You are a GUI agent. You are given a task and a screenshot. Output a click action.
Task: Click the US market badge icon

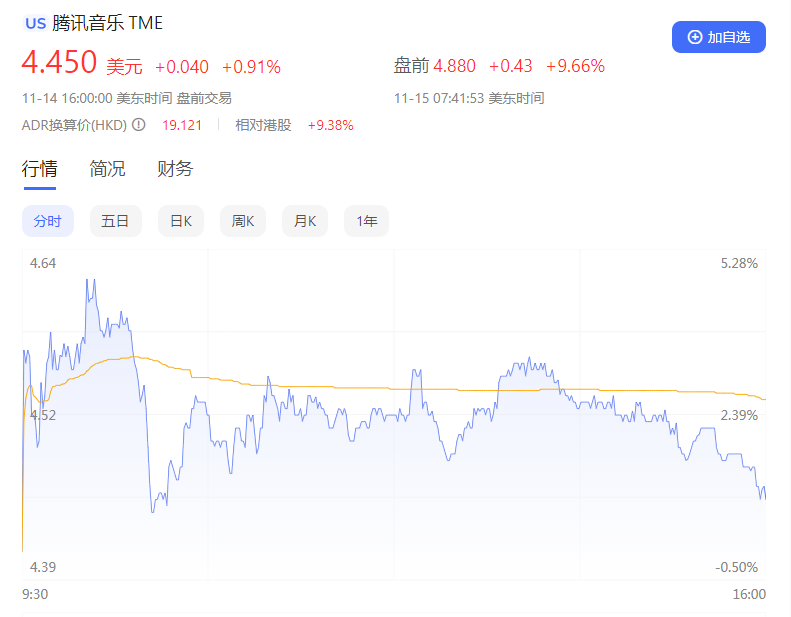click(x=35, y=23)
